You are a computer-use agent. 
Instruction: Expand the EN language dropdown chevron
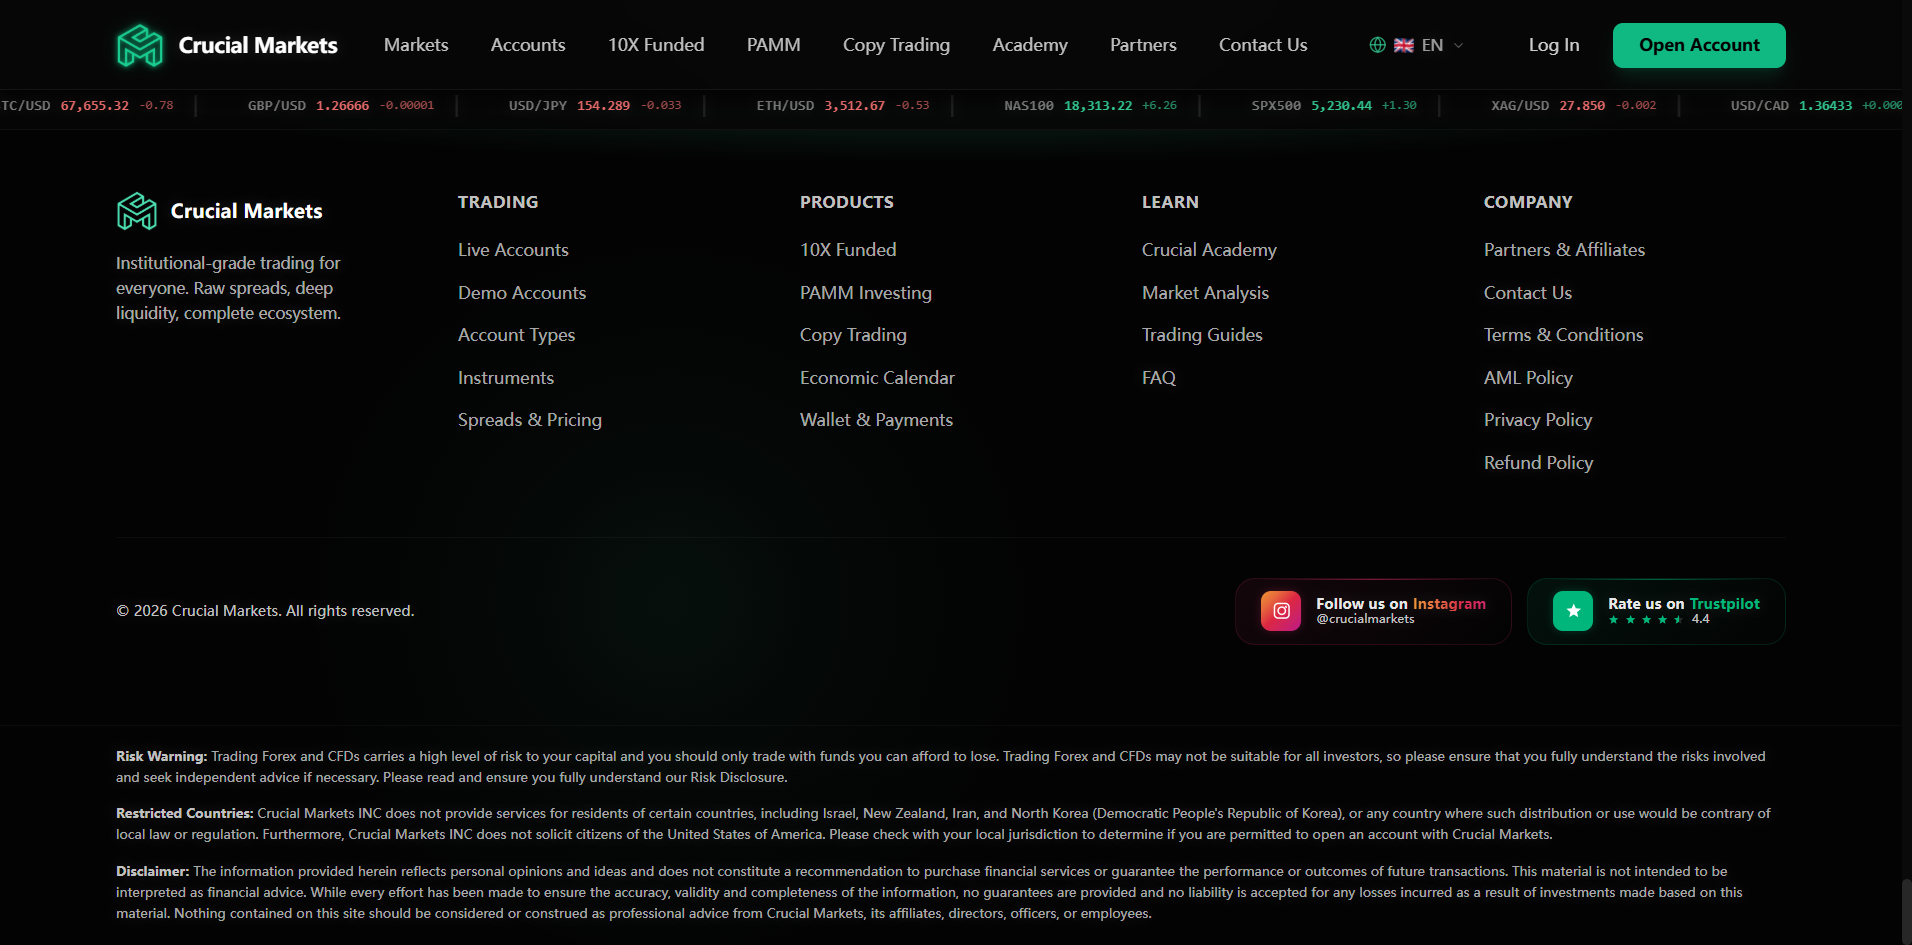pyautogui.click(x=1458, y=45)
